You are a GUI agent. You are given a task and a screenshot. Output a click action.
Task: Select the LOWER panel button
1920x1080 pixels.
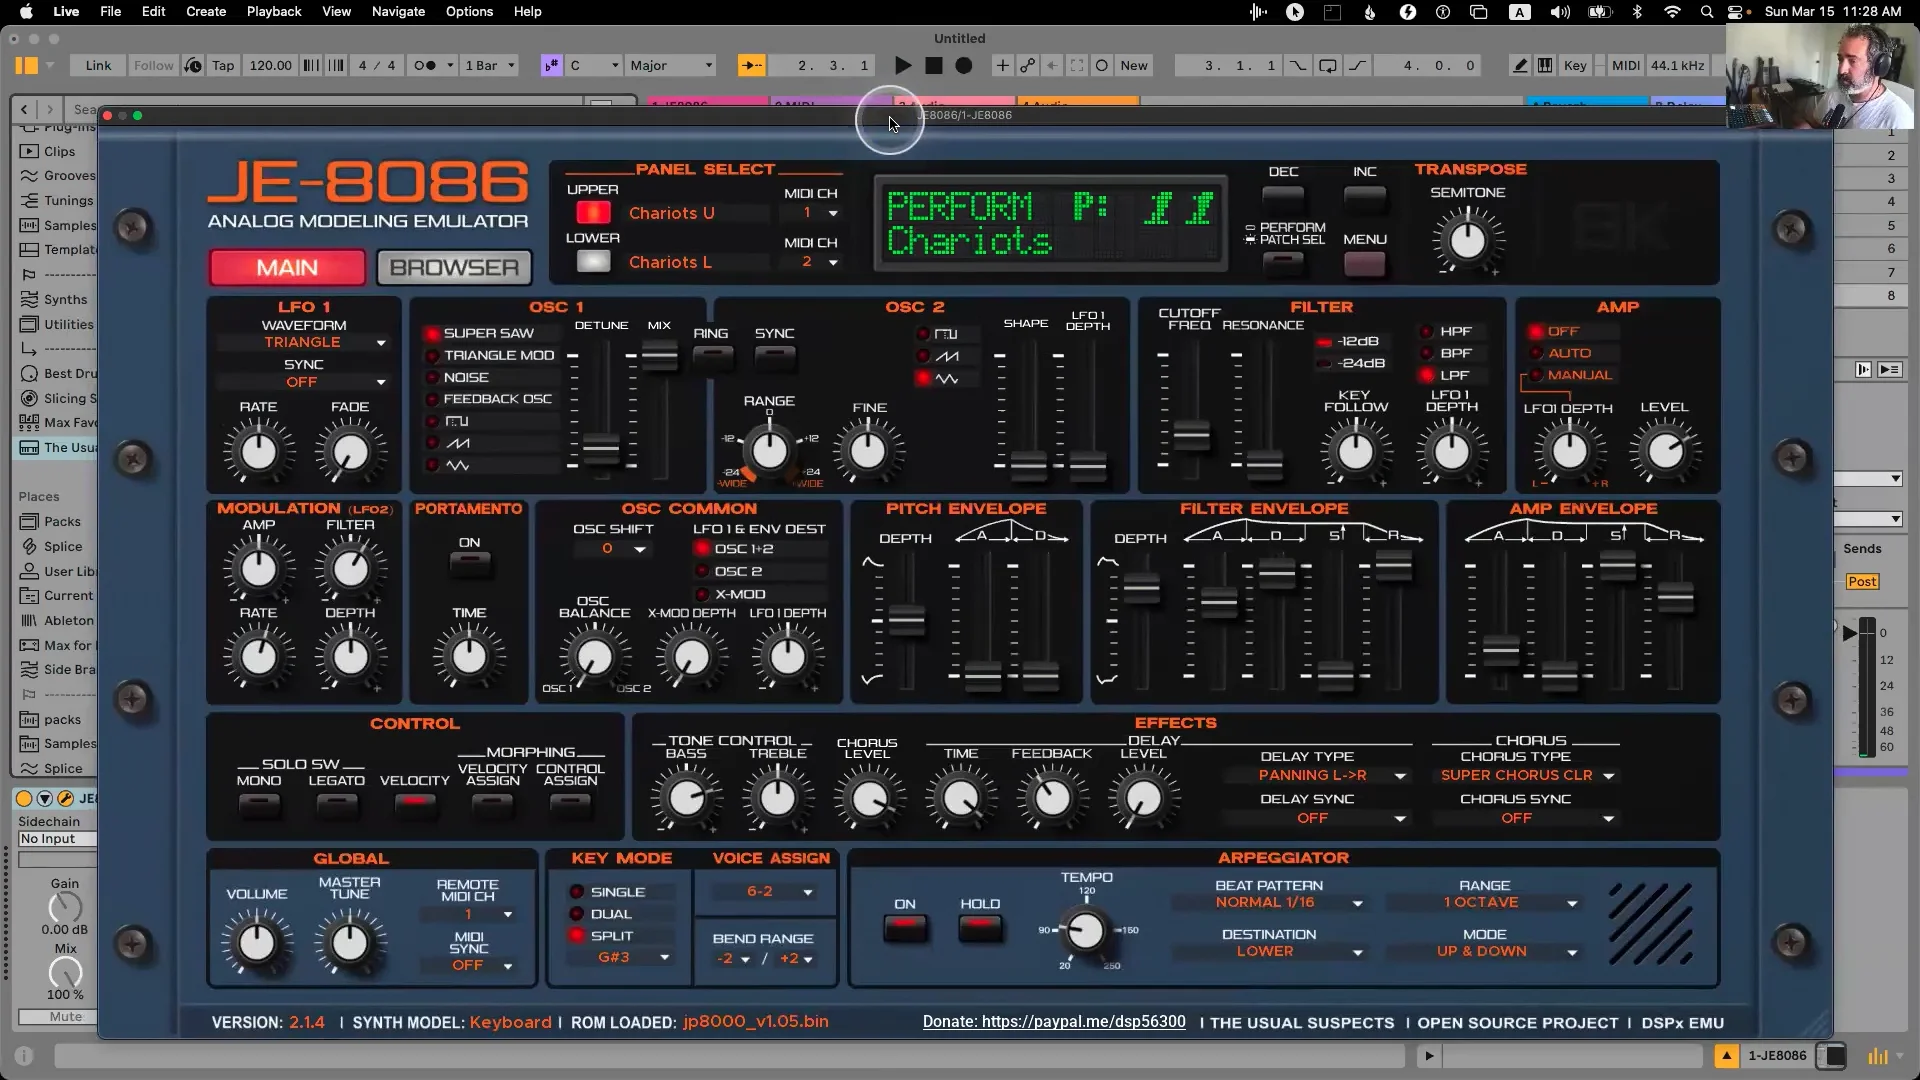593,262
